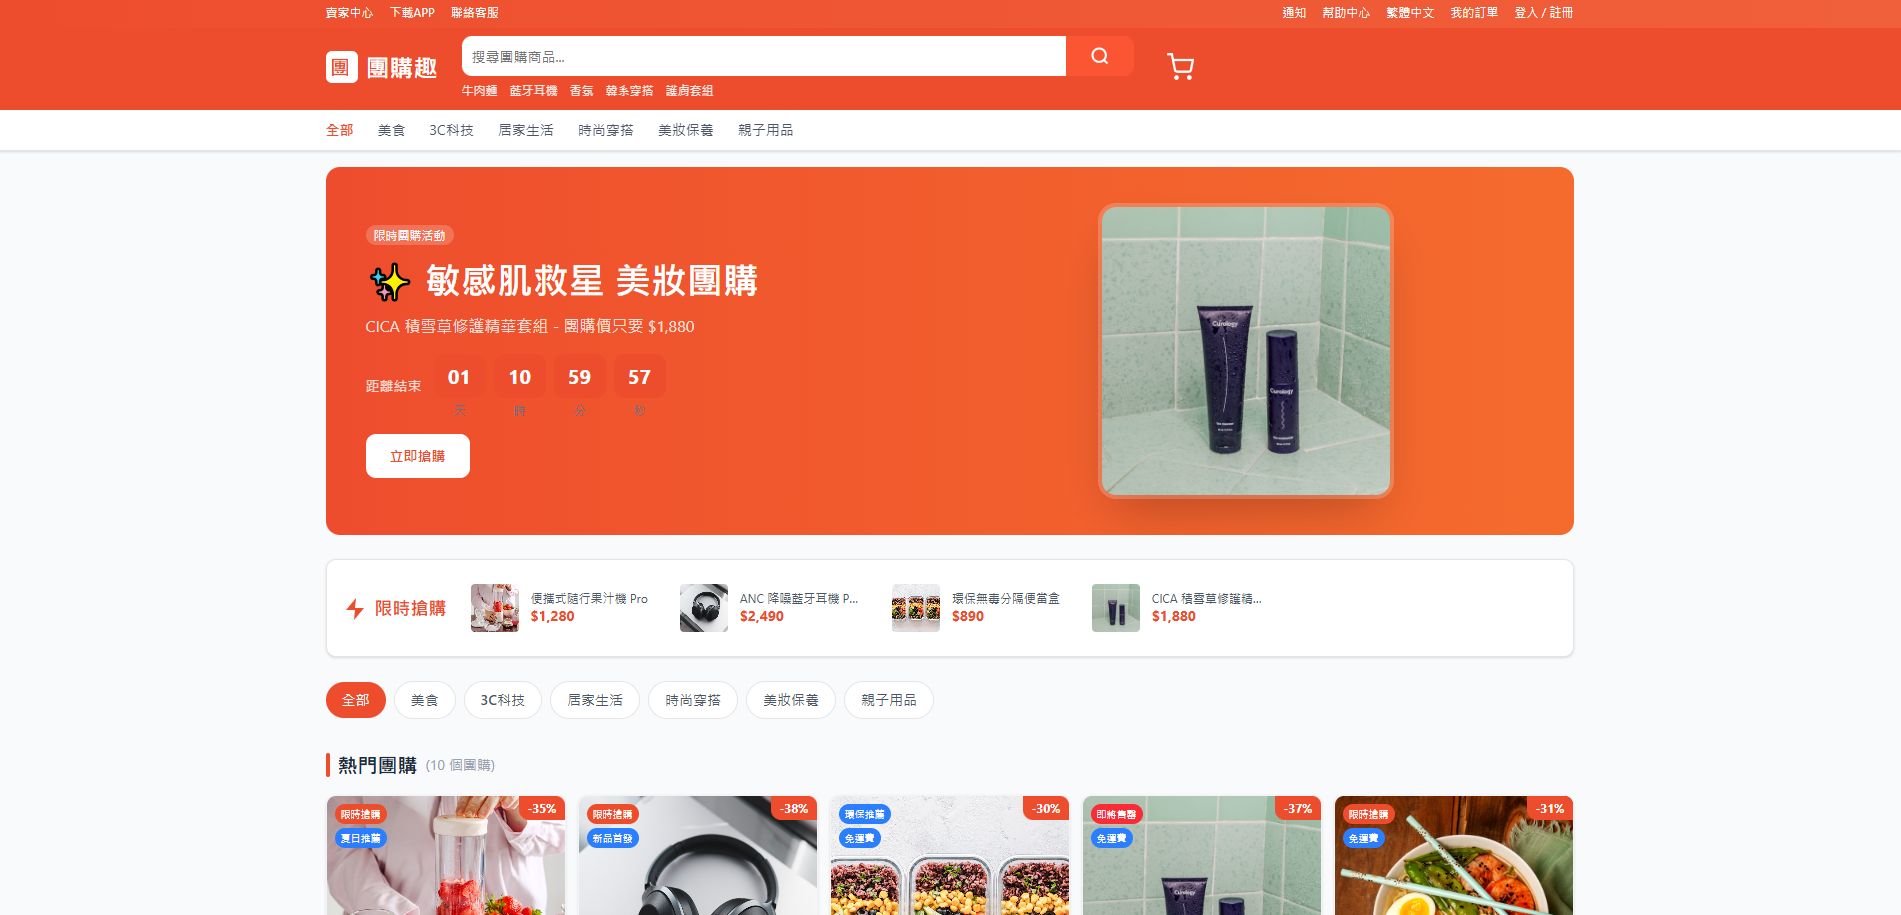The width and height of the screenshot is (1901, 915).
Task: Select the 全部 filter pill
Action: (x=356, y=700)
